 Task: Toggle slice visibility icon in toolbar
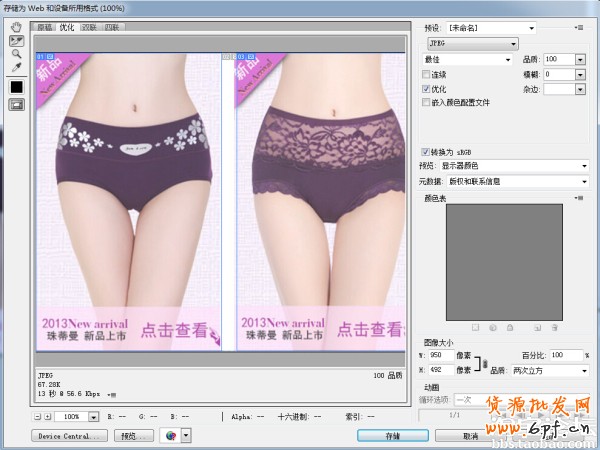click(x=16, y=104)
